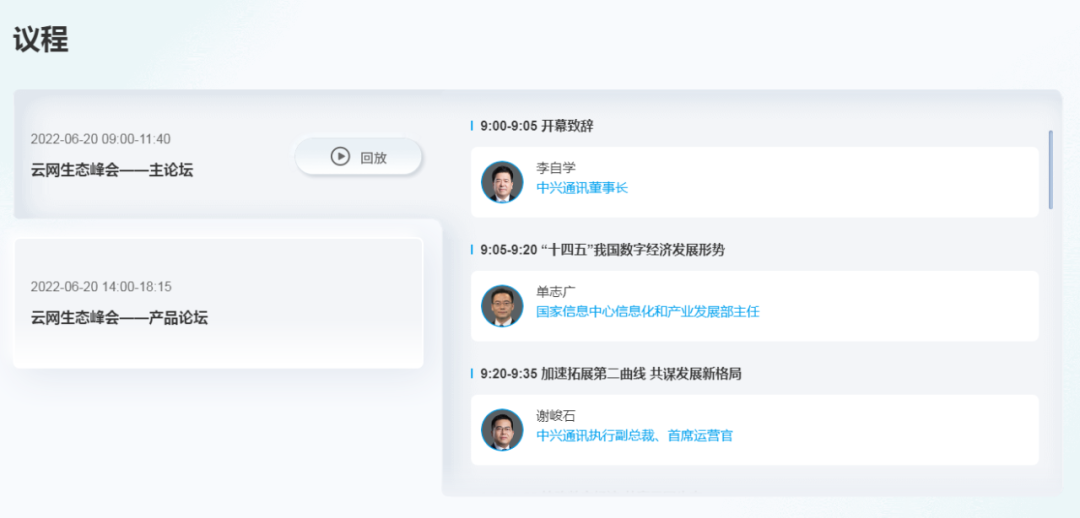The width and height of the screenshot is (1080, 518).
Task: Select the speaker name 李自学
Action: pyautogui.click(x=556, y=168)
